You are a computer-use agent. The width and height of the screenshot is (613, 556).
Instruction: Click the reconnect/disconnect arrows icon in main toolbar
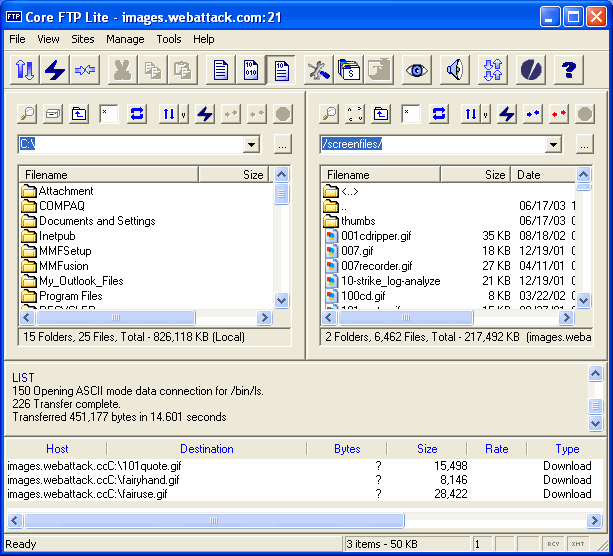pos(85,70)
